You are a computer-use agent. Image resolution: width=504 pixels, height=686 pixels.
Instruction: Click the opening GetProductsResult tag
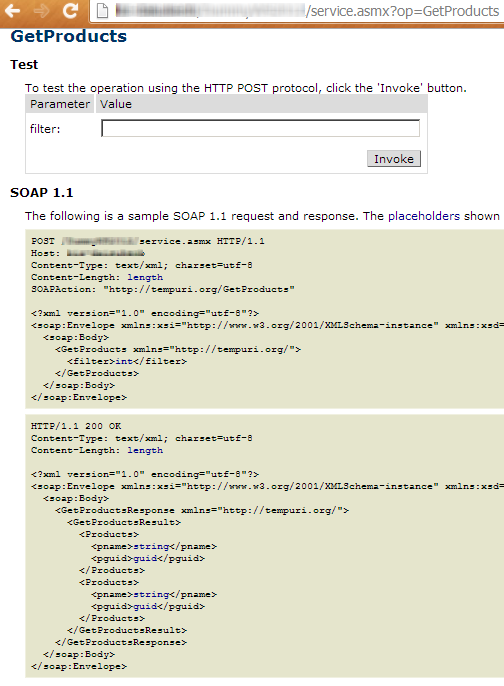pyautogui.click(x=124, y=522)
